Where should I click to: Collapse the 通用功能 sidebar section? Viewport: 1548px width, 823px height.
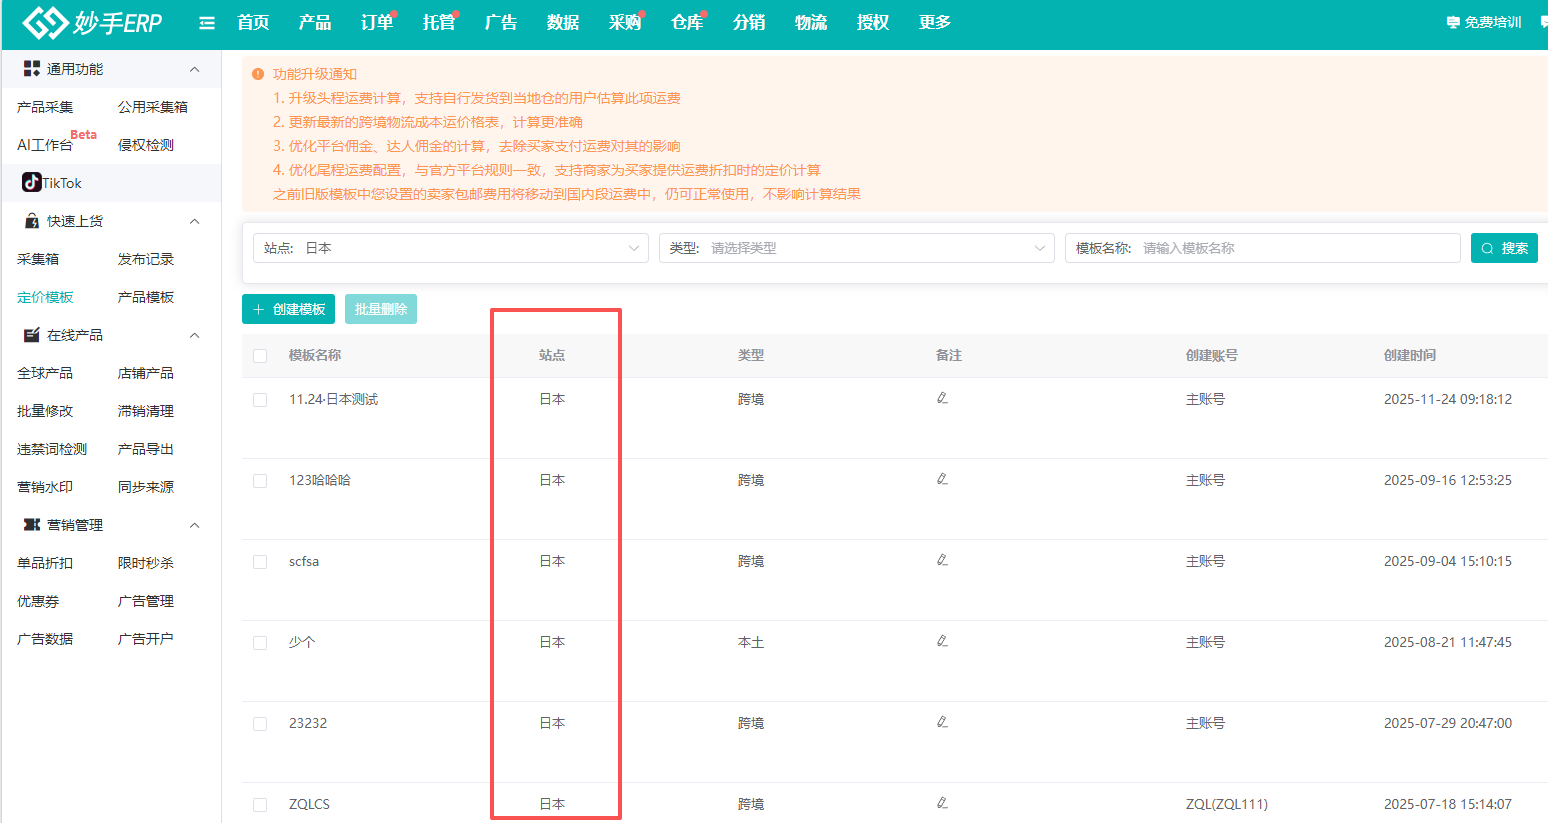pyautogui.click(x=194, y=69)
